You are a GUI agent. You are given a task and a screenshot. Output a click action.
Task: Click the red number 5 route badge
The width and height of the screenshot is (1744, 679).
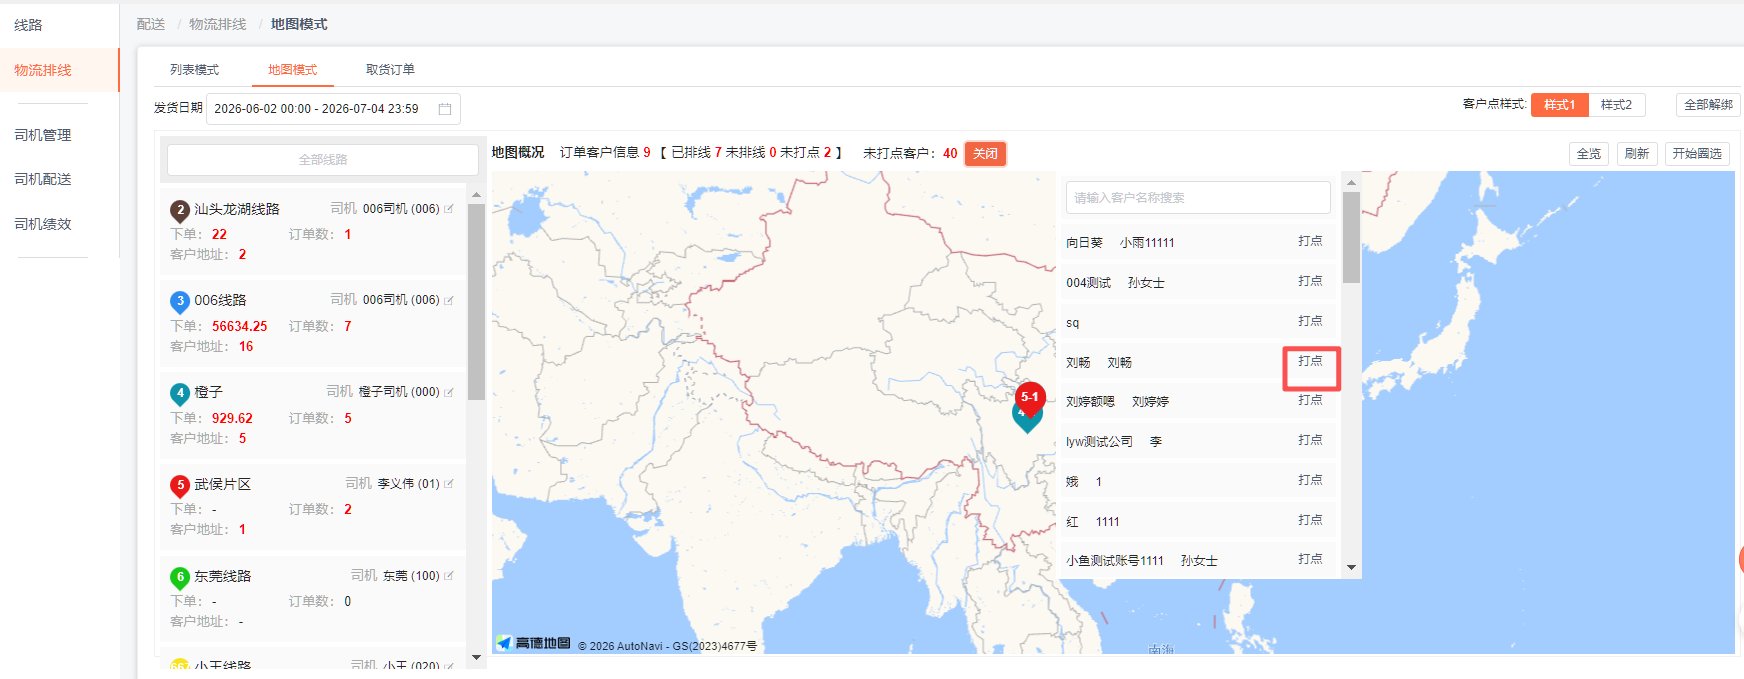pos(180,486)
